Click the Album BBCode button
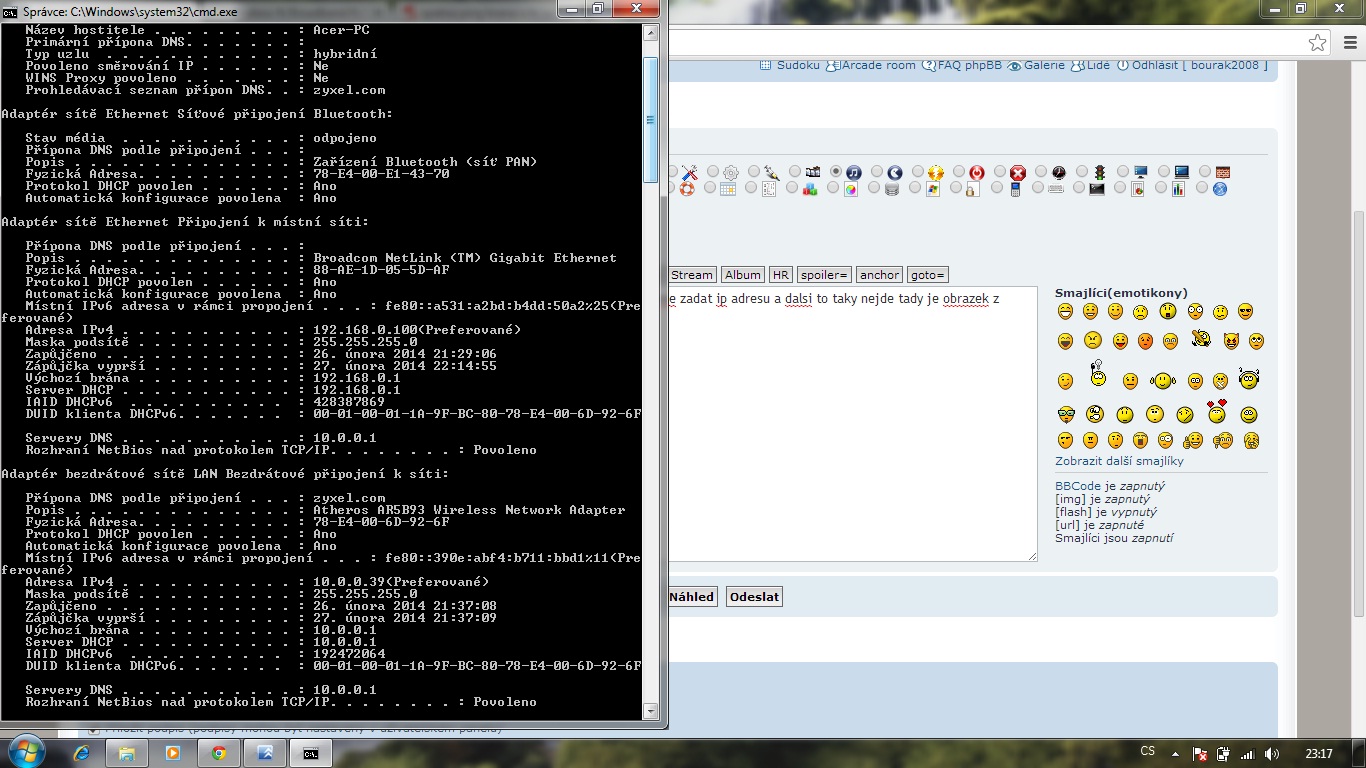 pyautogui.click(x=743, y=275)
